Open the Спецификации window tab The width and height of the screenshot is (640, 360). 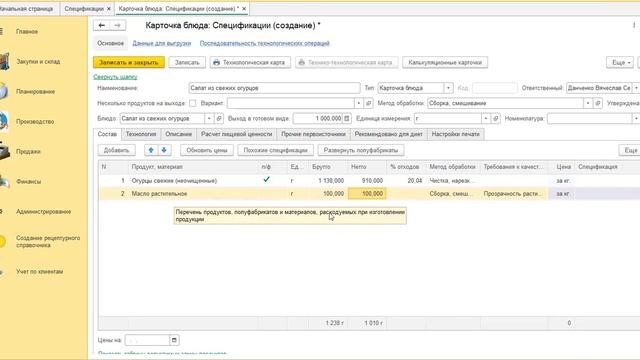click(x=84, y=9)
